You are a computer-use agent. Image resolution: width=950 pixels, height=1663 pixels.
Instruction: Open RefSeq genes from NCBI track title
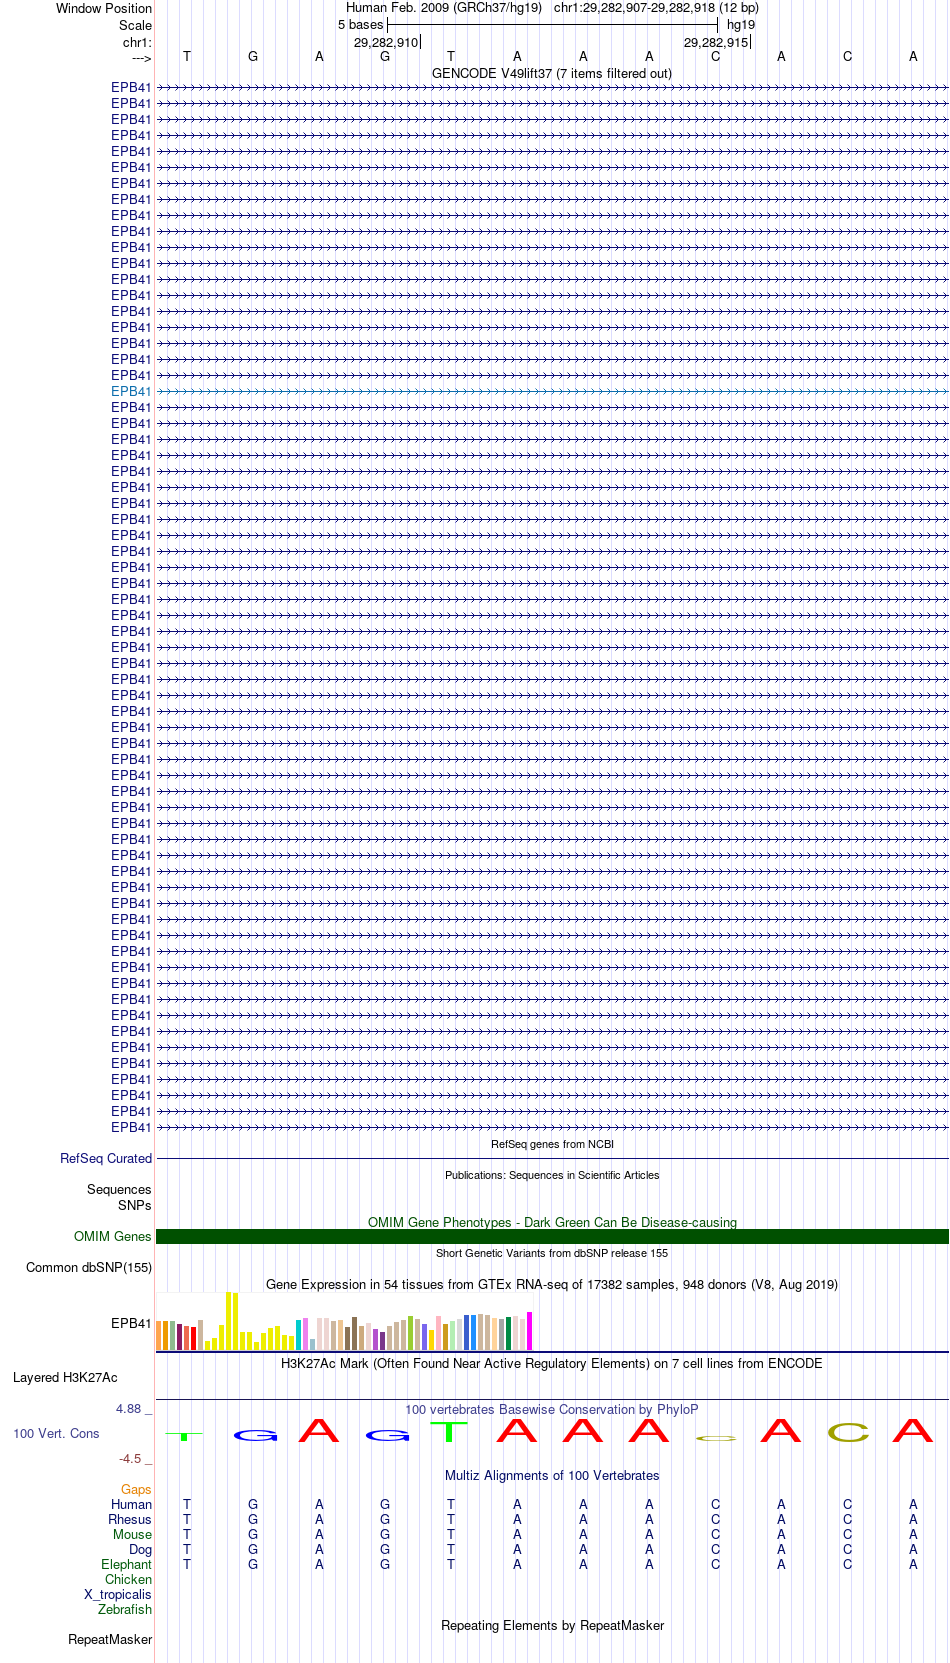[552, 1144]
